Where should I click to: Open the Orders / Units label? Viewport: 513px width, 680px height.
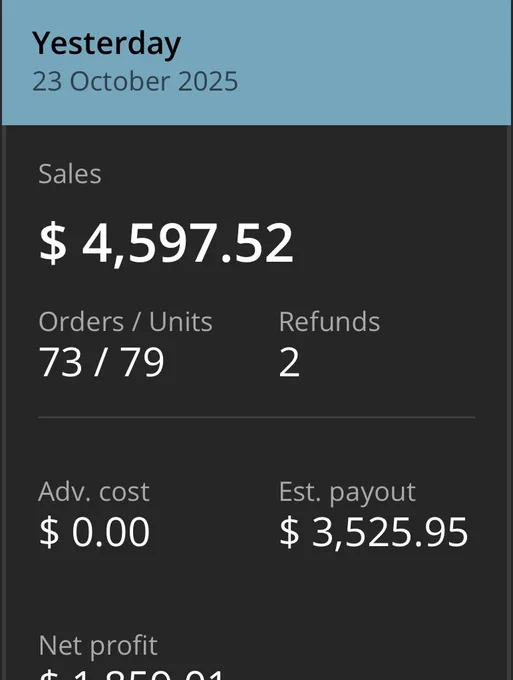(125, 322)
